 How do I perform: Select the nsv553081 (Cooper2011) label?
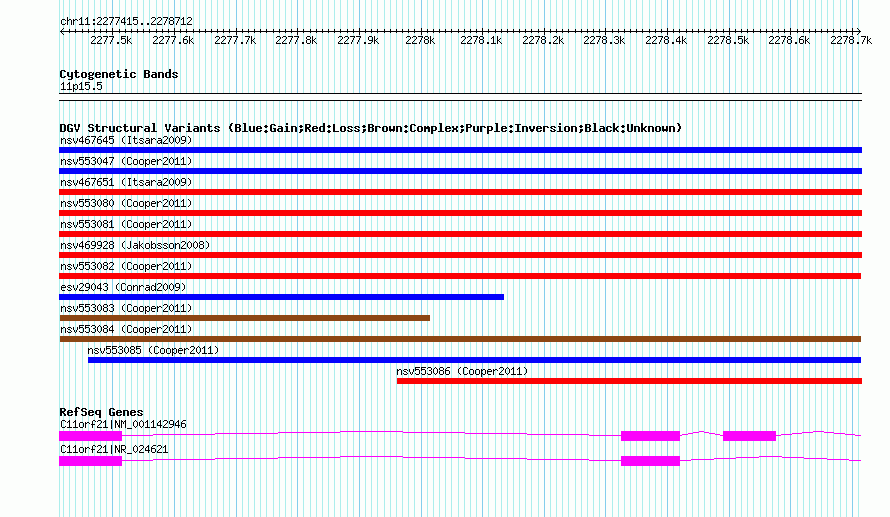[126, 224]
